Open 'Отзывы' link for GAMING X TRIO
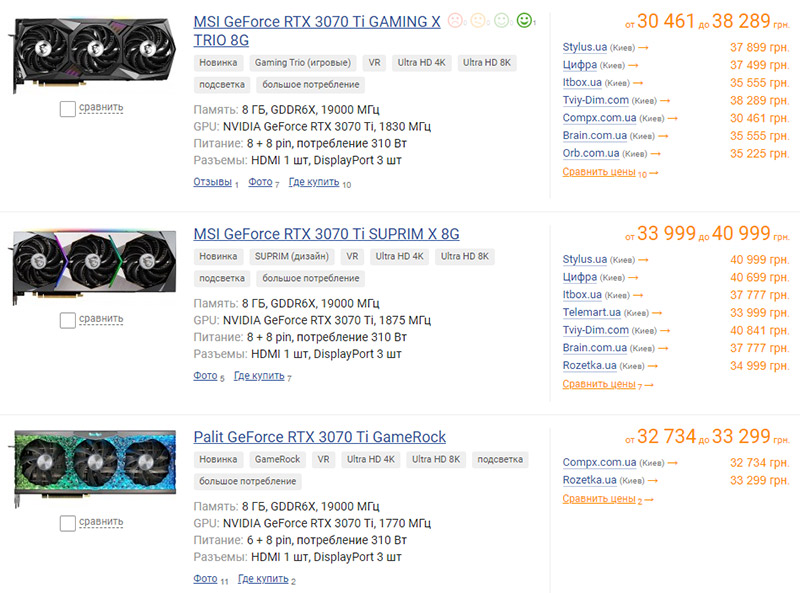 213,182
